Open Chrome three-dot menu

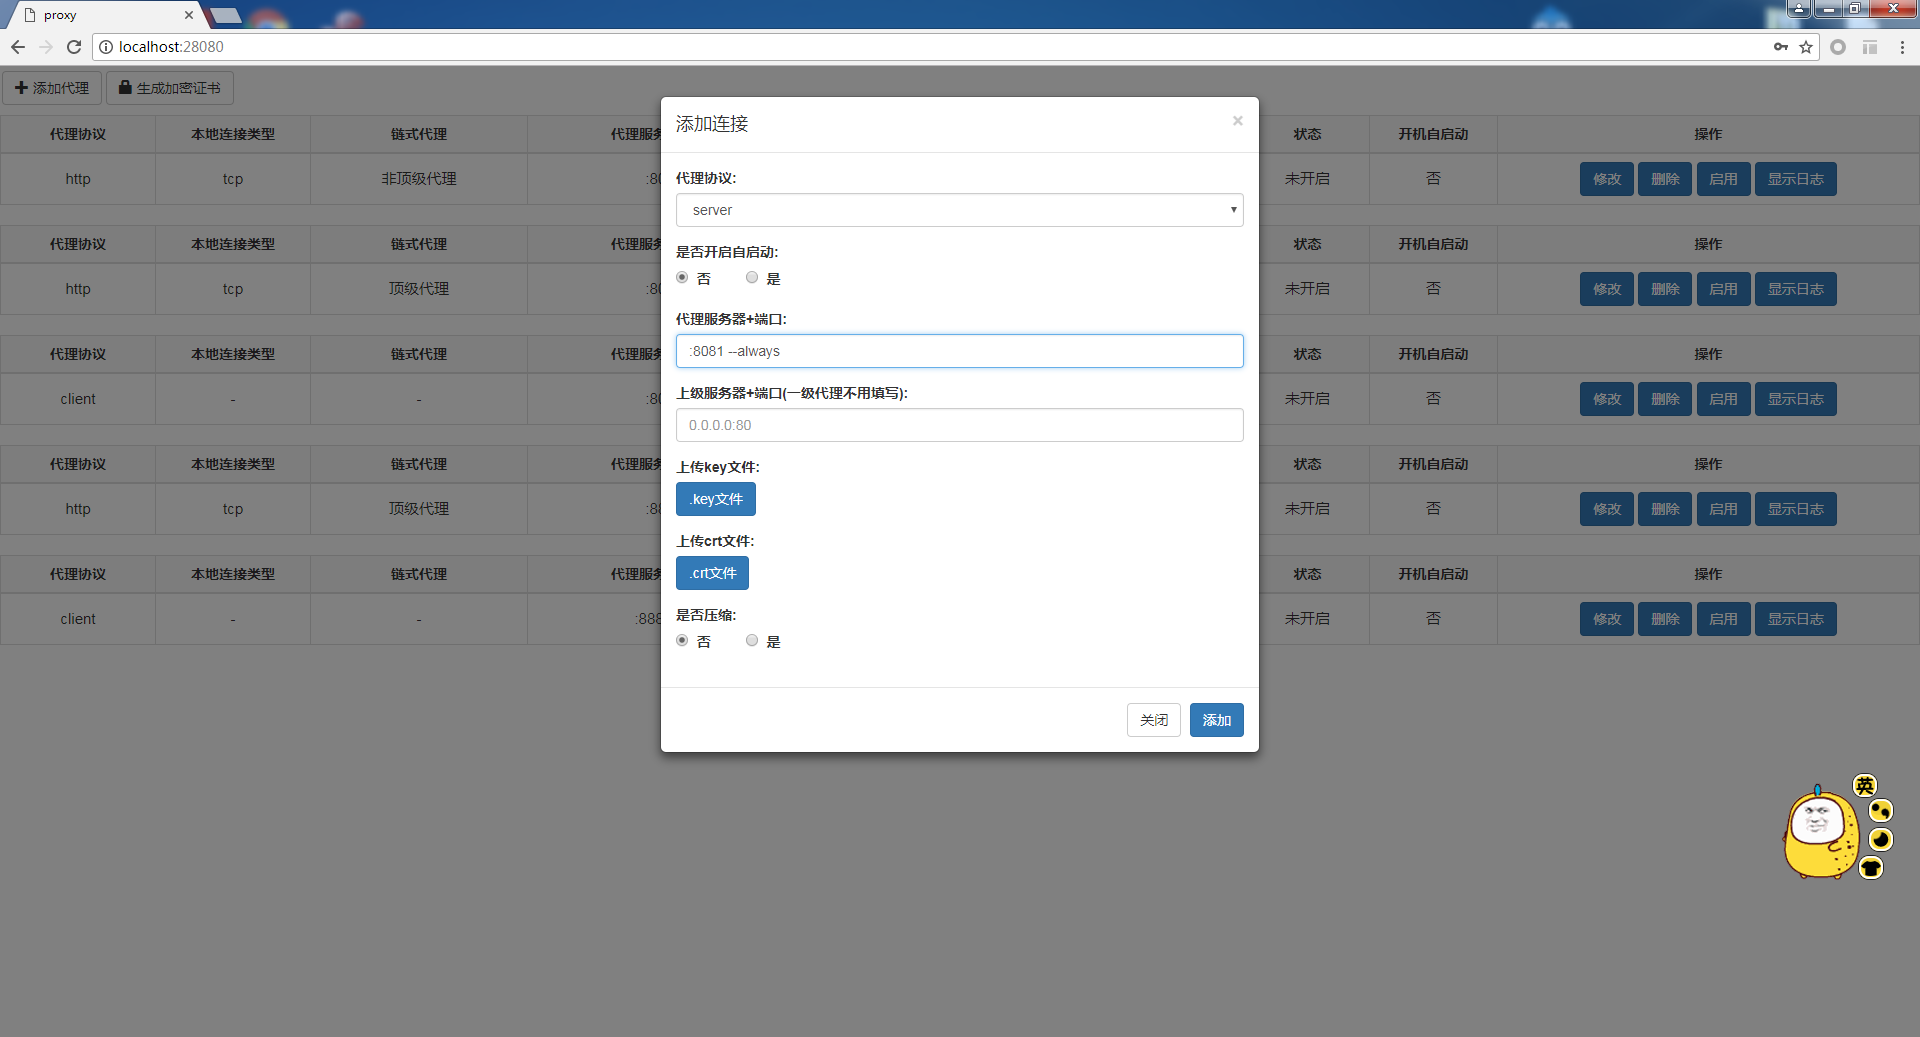(1902, 47)
